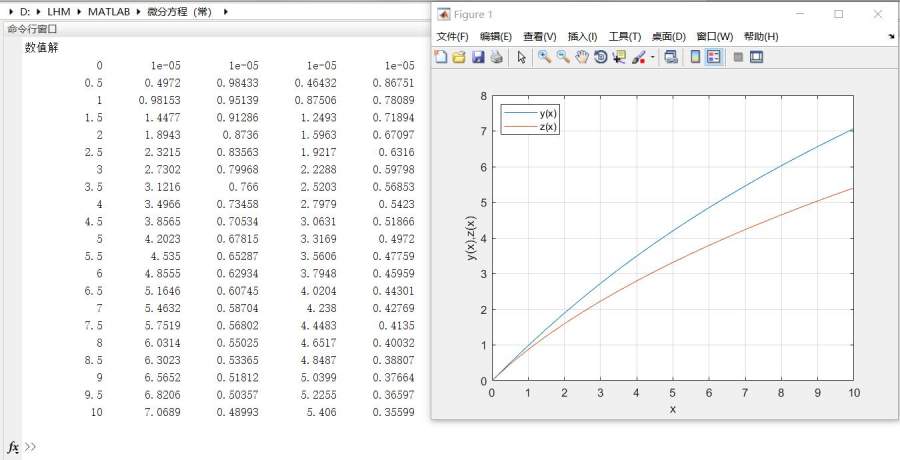Expand the Brush tool color dropdown arrow

pyautogui.click(x=652, y=58)
